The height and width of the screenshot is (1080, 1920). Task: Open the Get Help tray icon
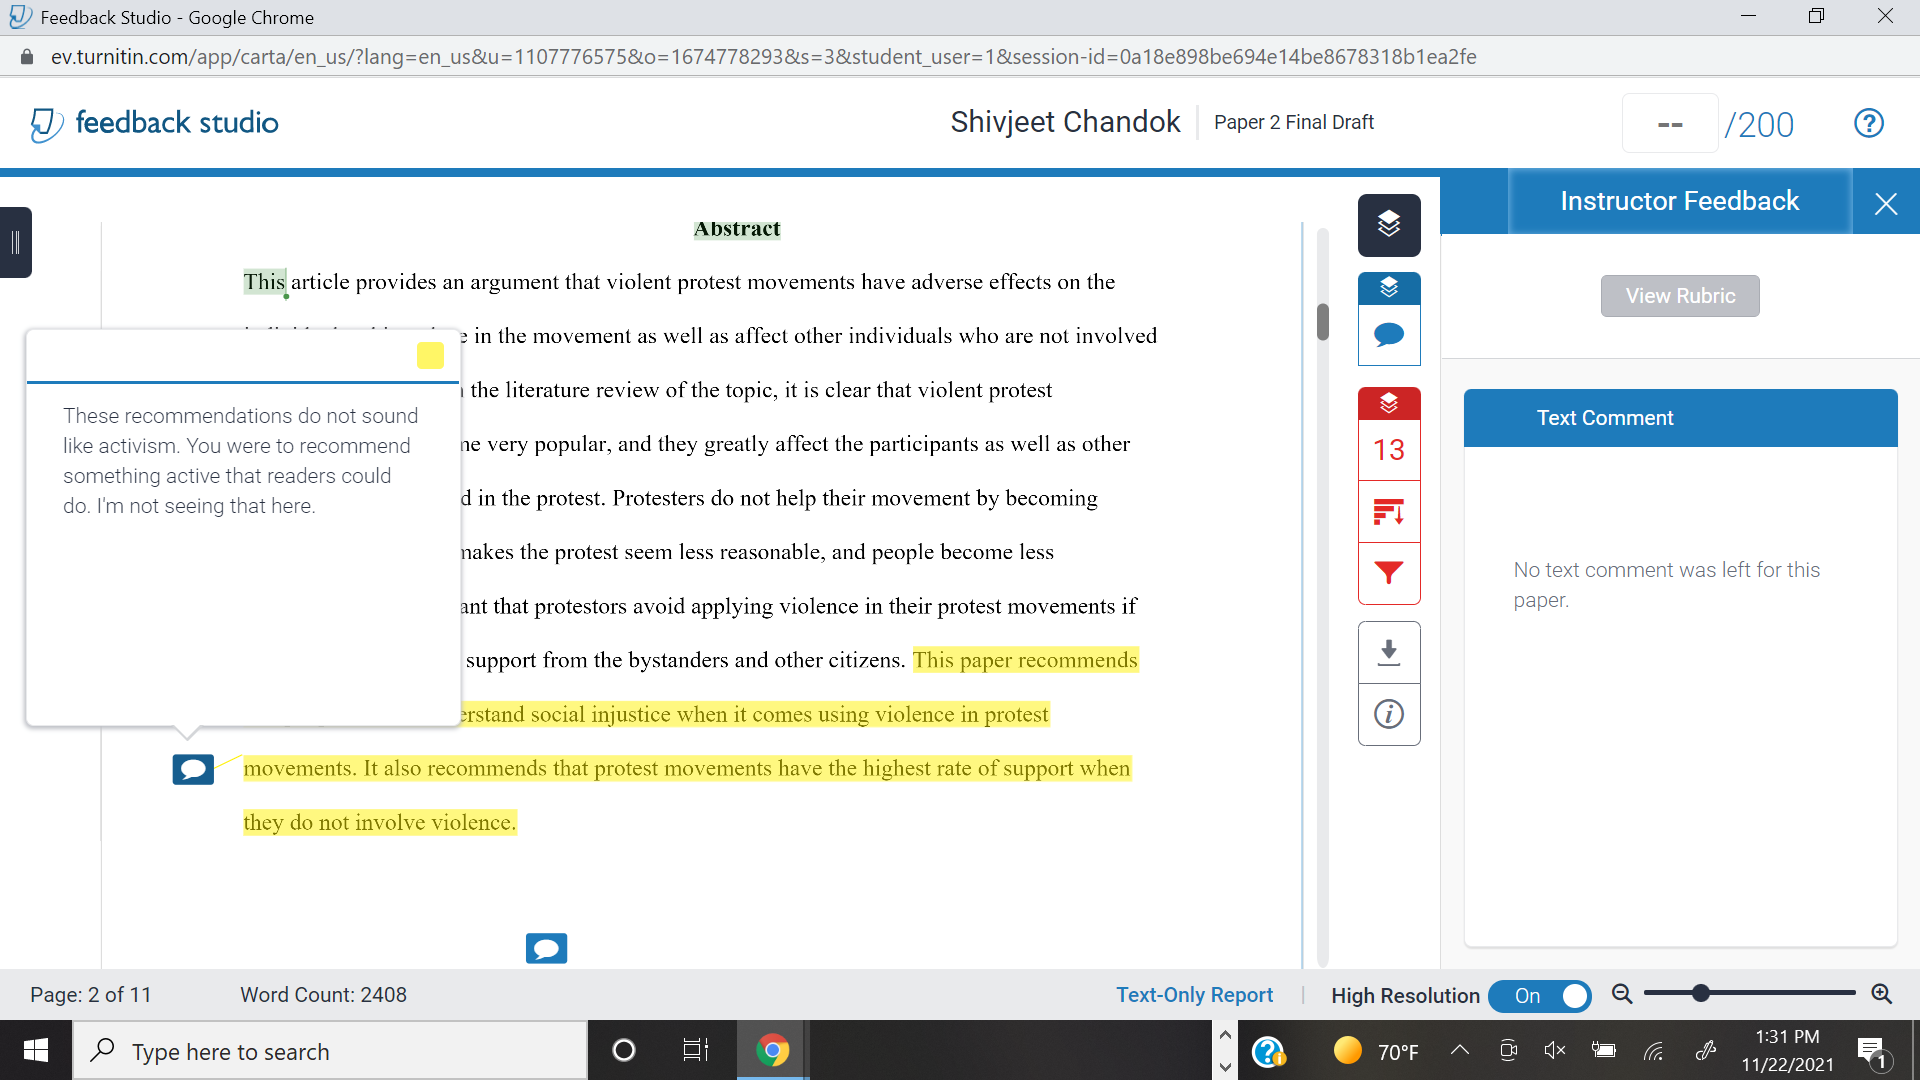(x=1268, y=1051)
